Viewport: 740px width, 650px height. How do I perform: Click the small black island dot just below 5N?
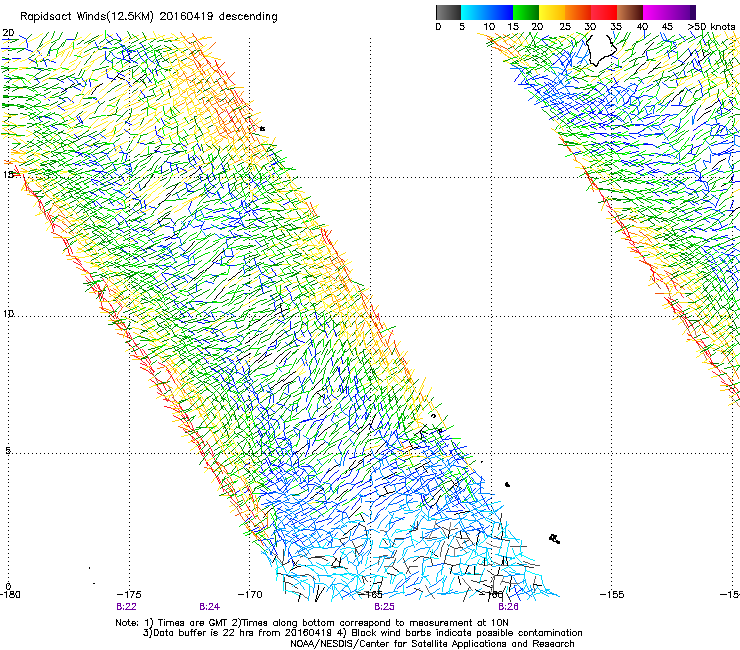(x=507, y=484)
